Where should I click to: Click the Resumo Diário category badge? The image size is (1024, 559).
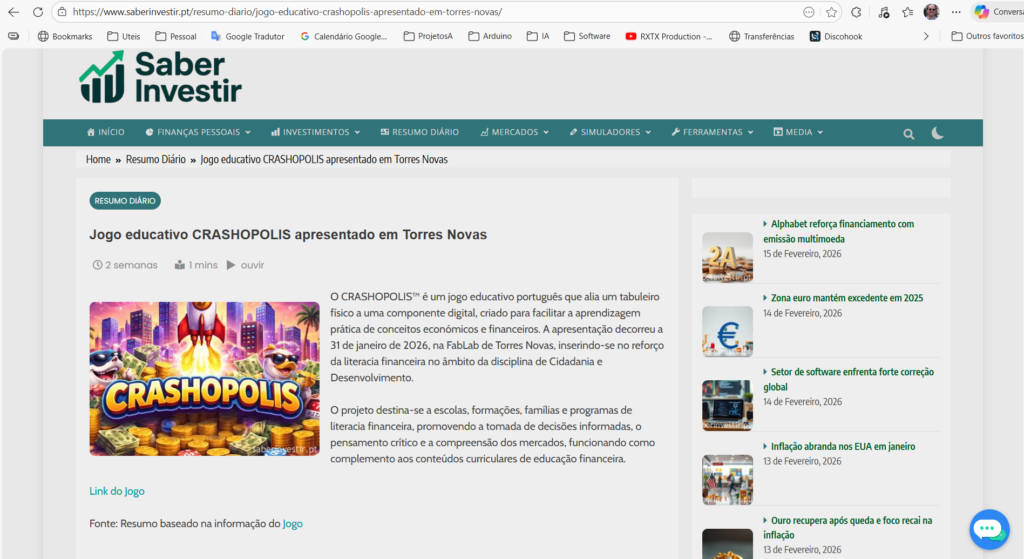click(x=125, y=201)
